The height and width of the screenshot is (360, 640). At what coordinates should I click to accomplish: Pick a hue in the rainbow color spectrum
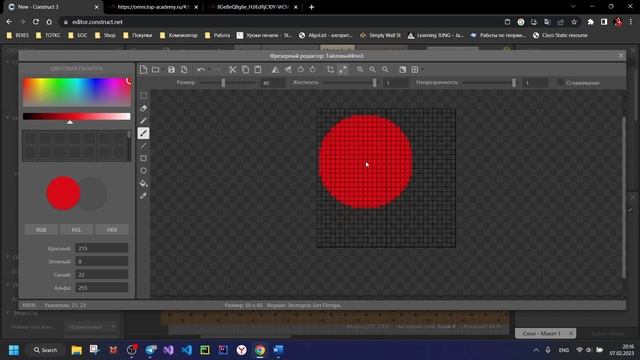[x=77, y=92]
